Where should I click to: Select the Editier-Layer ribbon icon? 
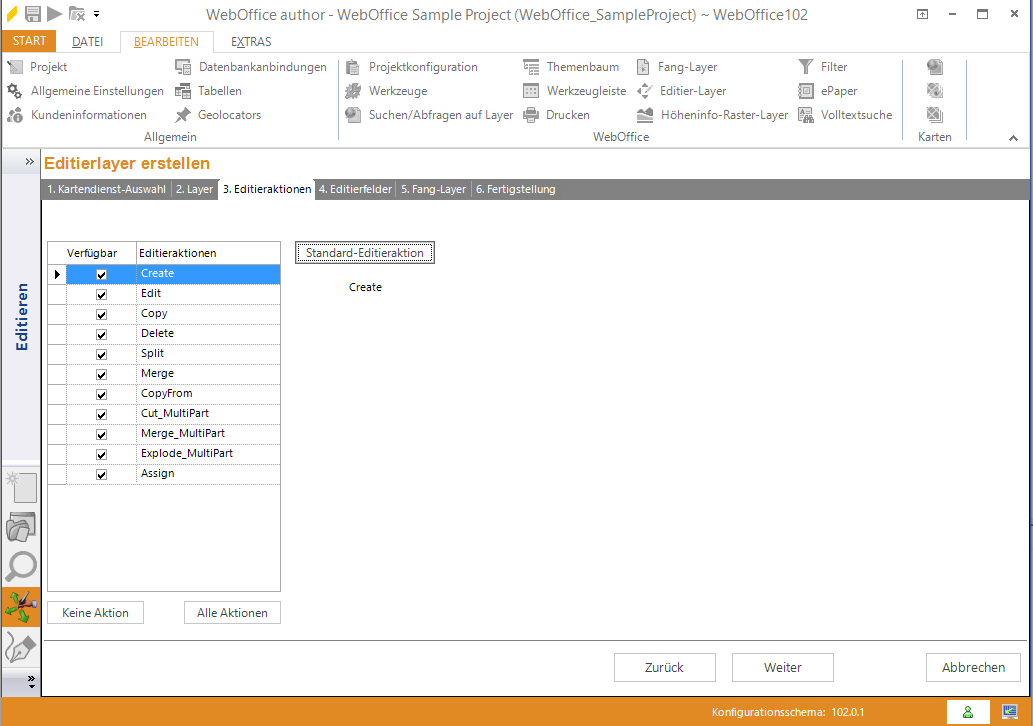[x=646, y=91]
